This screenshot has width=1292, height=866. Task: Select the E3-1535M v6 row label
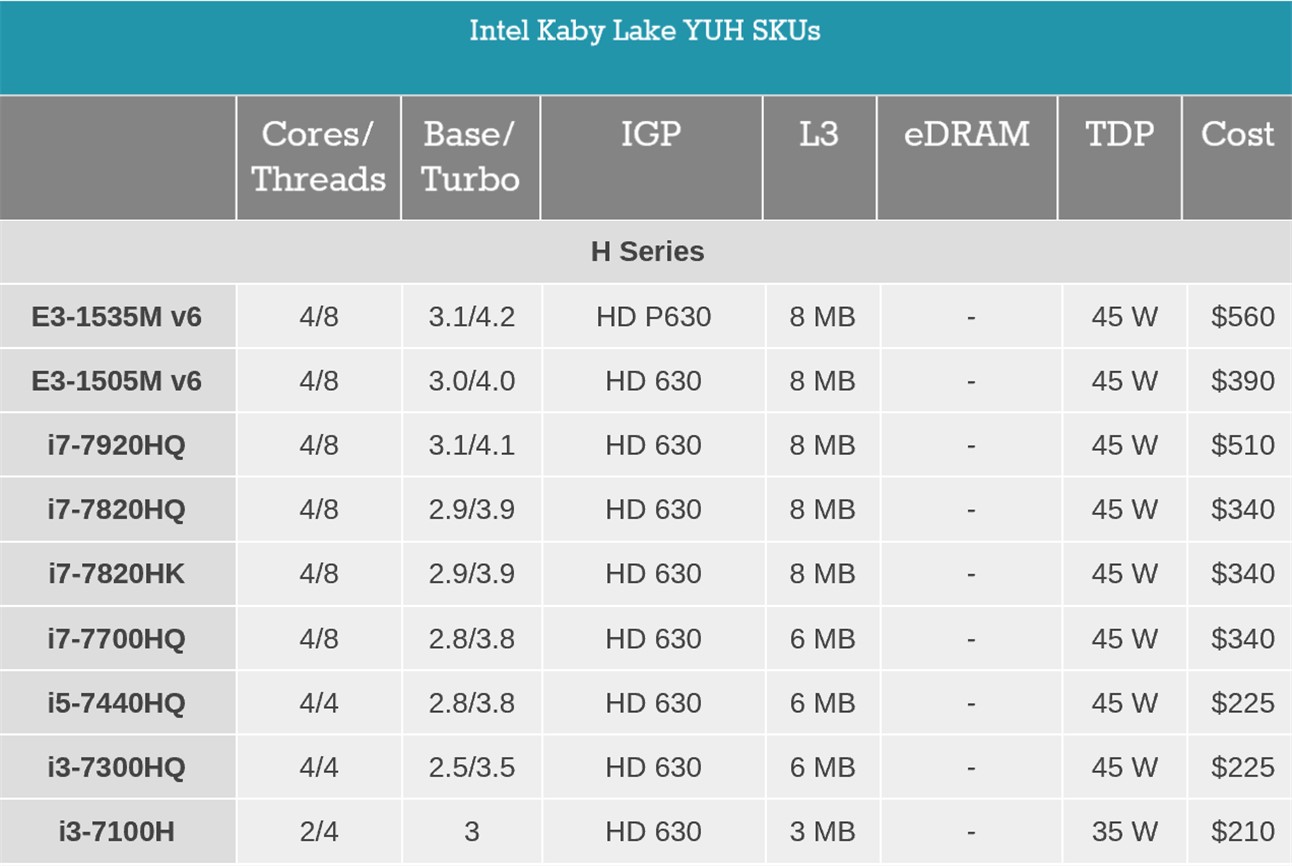[x=117, y=317]
